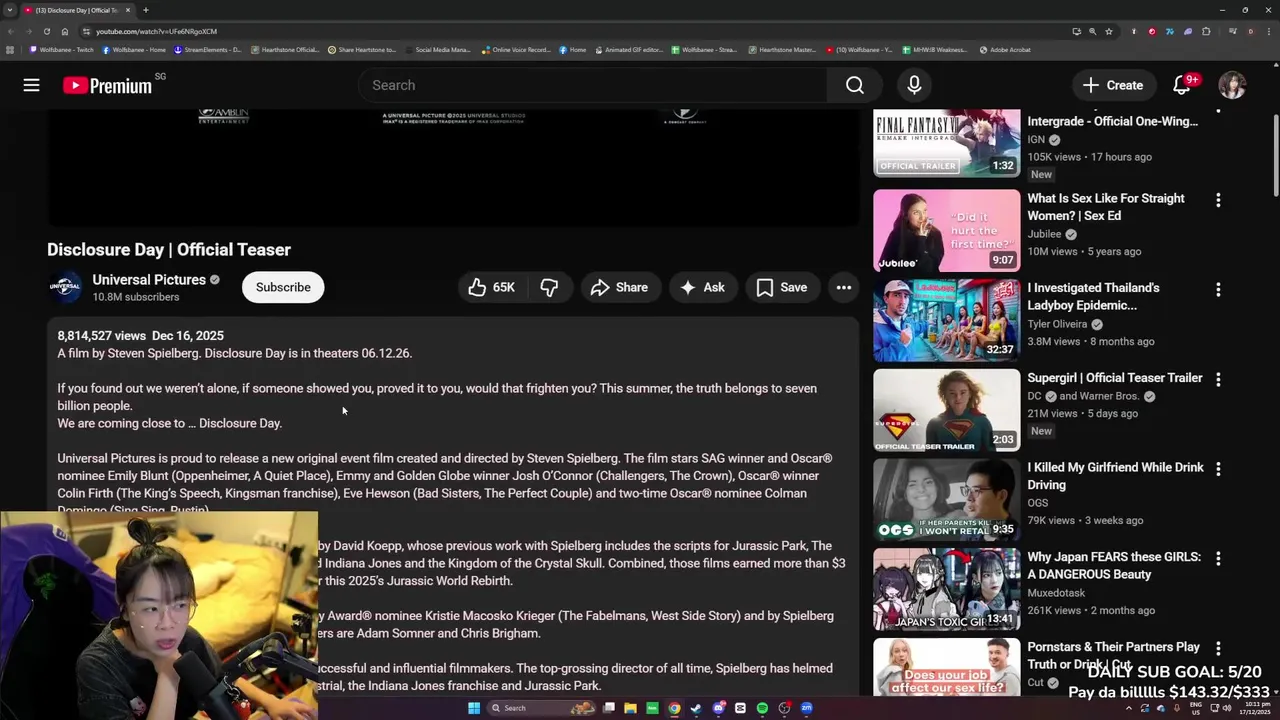The width and height of the screenshot is (1280, 720).
Task: Open options for Why Japan FEARS video
Action: pos(1218,559)
